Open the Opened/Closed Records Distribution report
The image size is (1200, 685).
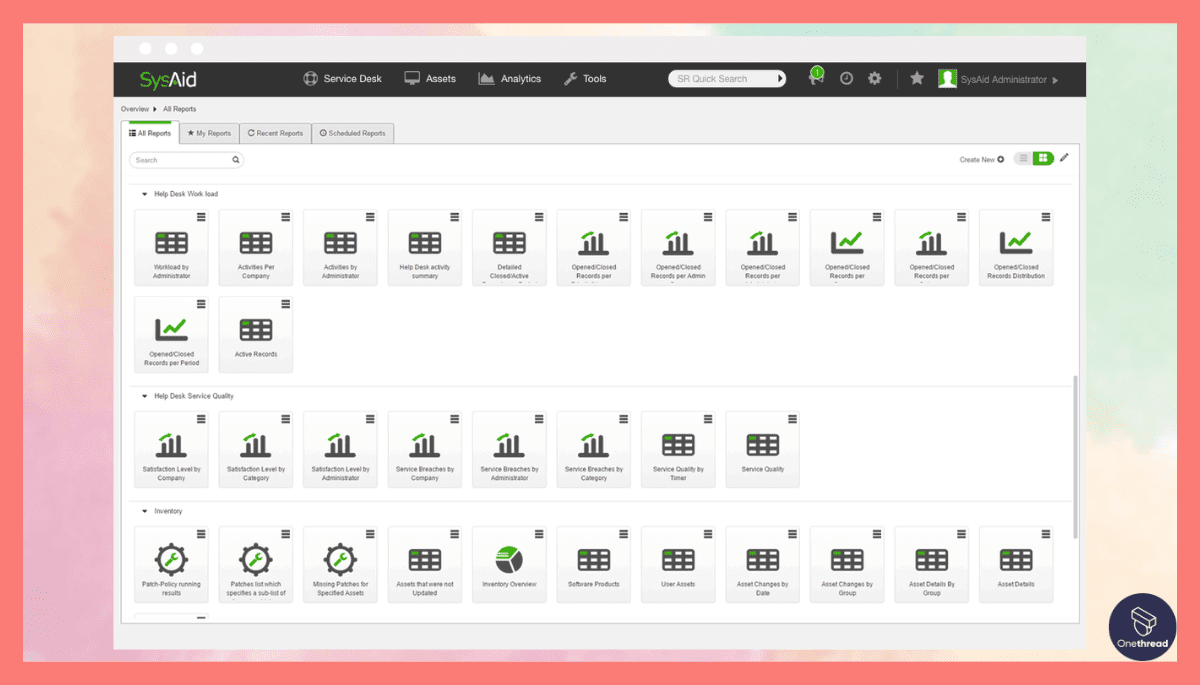(x=1016, y=246)
